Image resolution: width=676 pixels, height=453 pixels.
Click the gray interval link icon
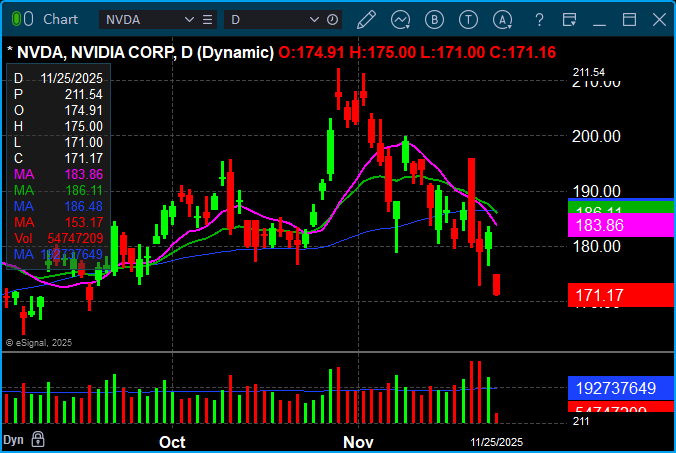click(28, 19)
